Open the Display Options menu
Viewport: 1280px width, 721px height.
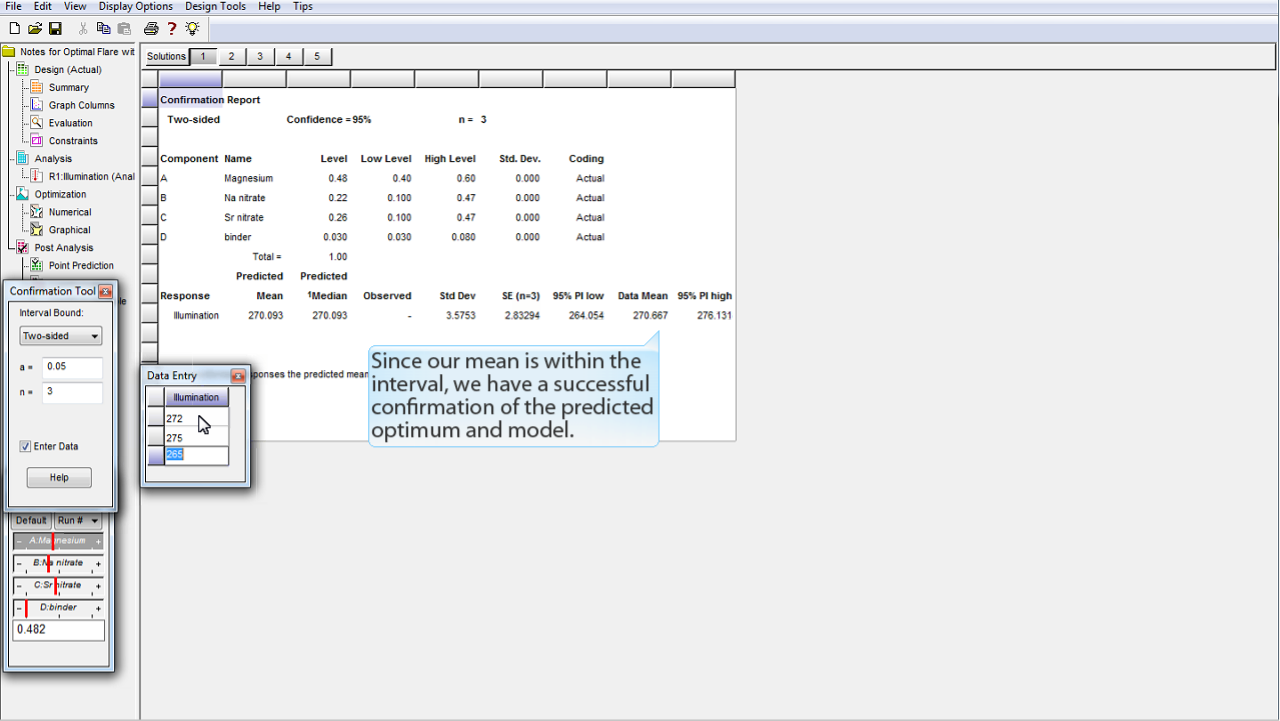(136, 6)
